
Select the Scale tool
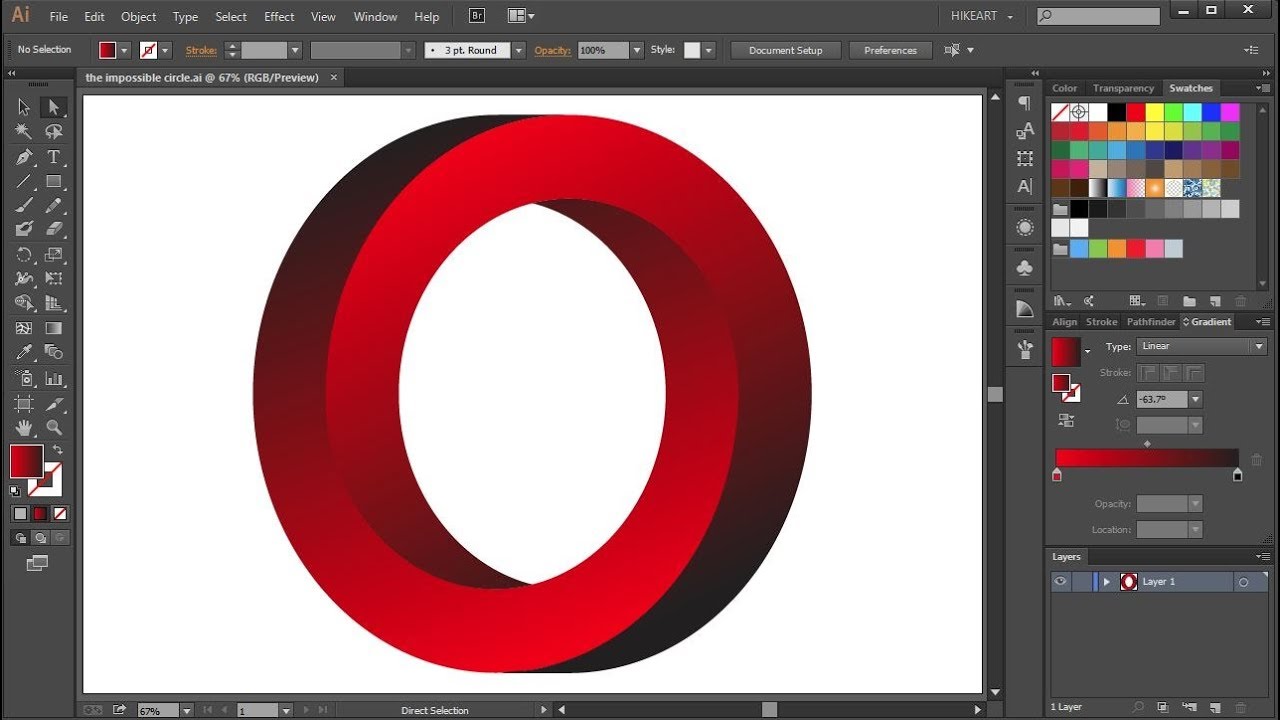tap(54, 254)
